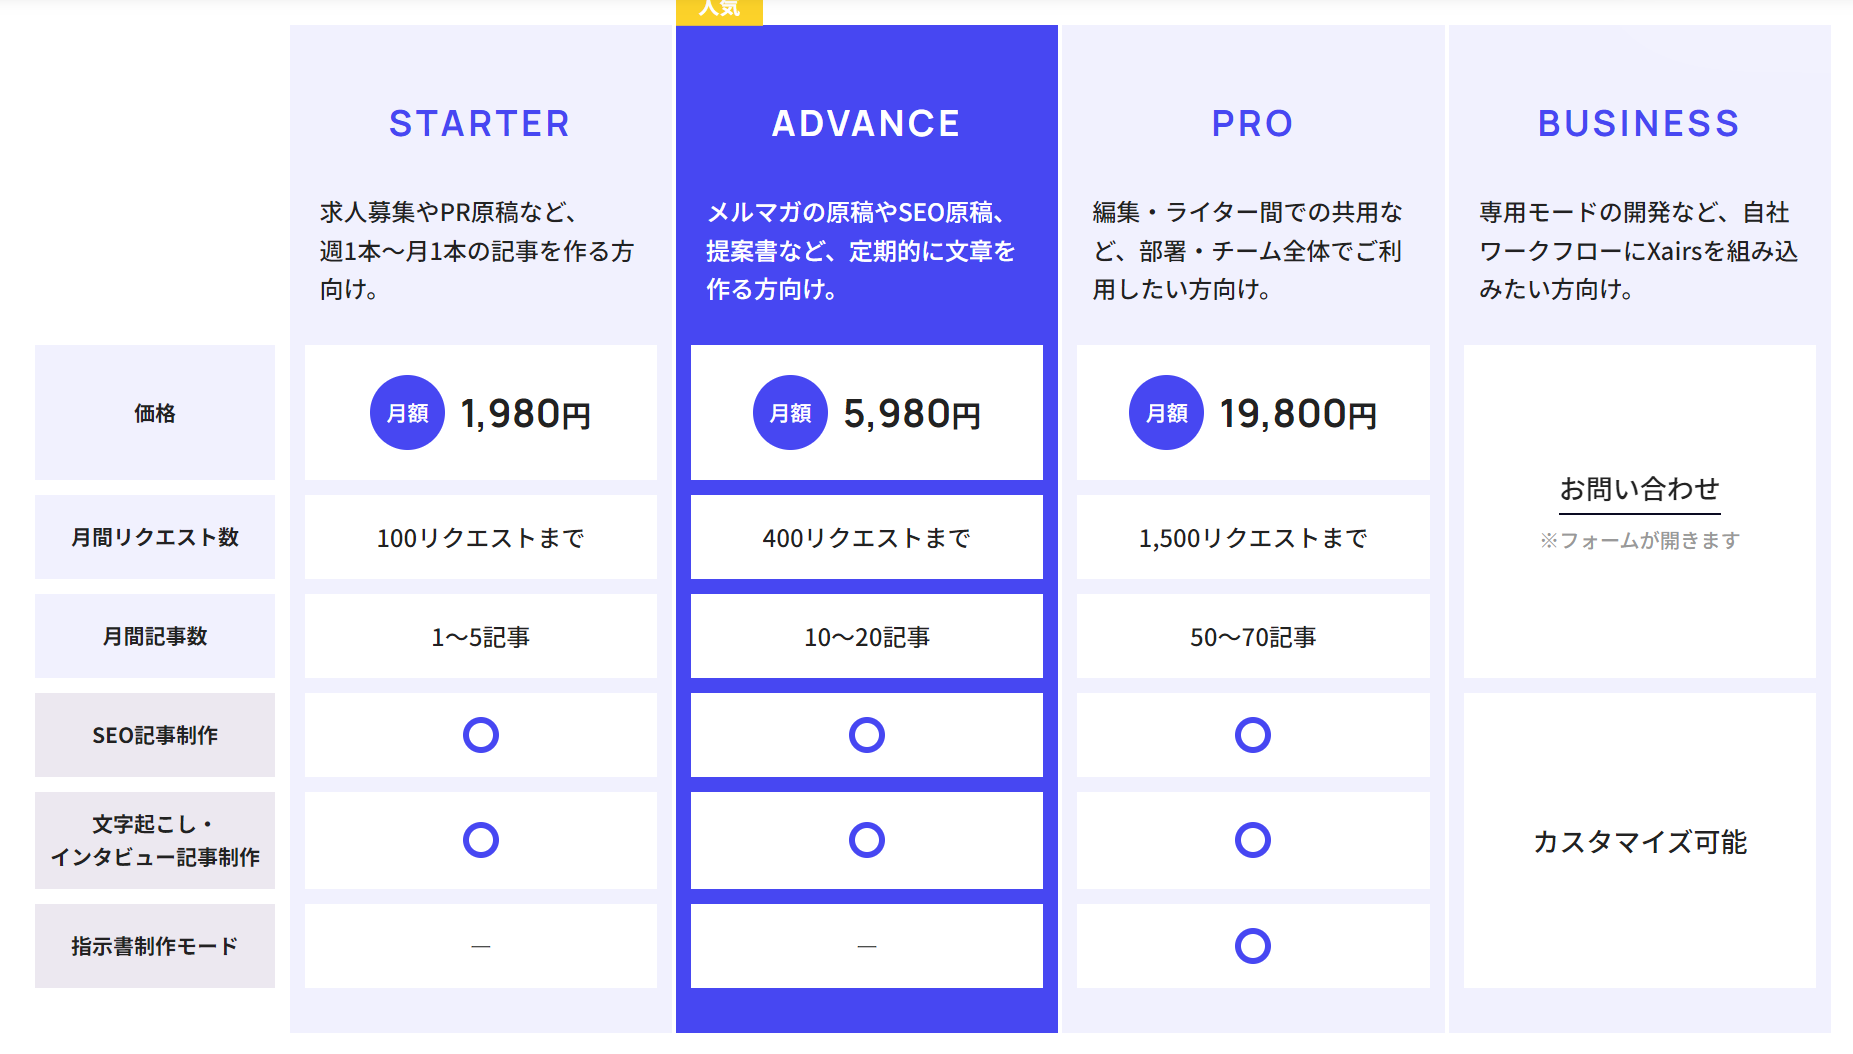Click the 19,800円 price display

coord(1299,412)
